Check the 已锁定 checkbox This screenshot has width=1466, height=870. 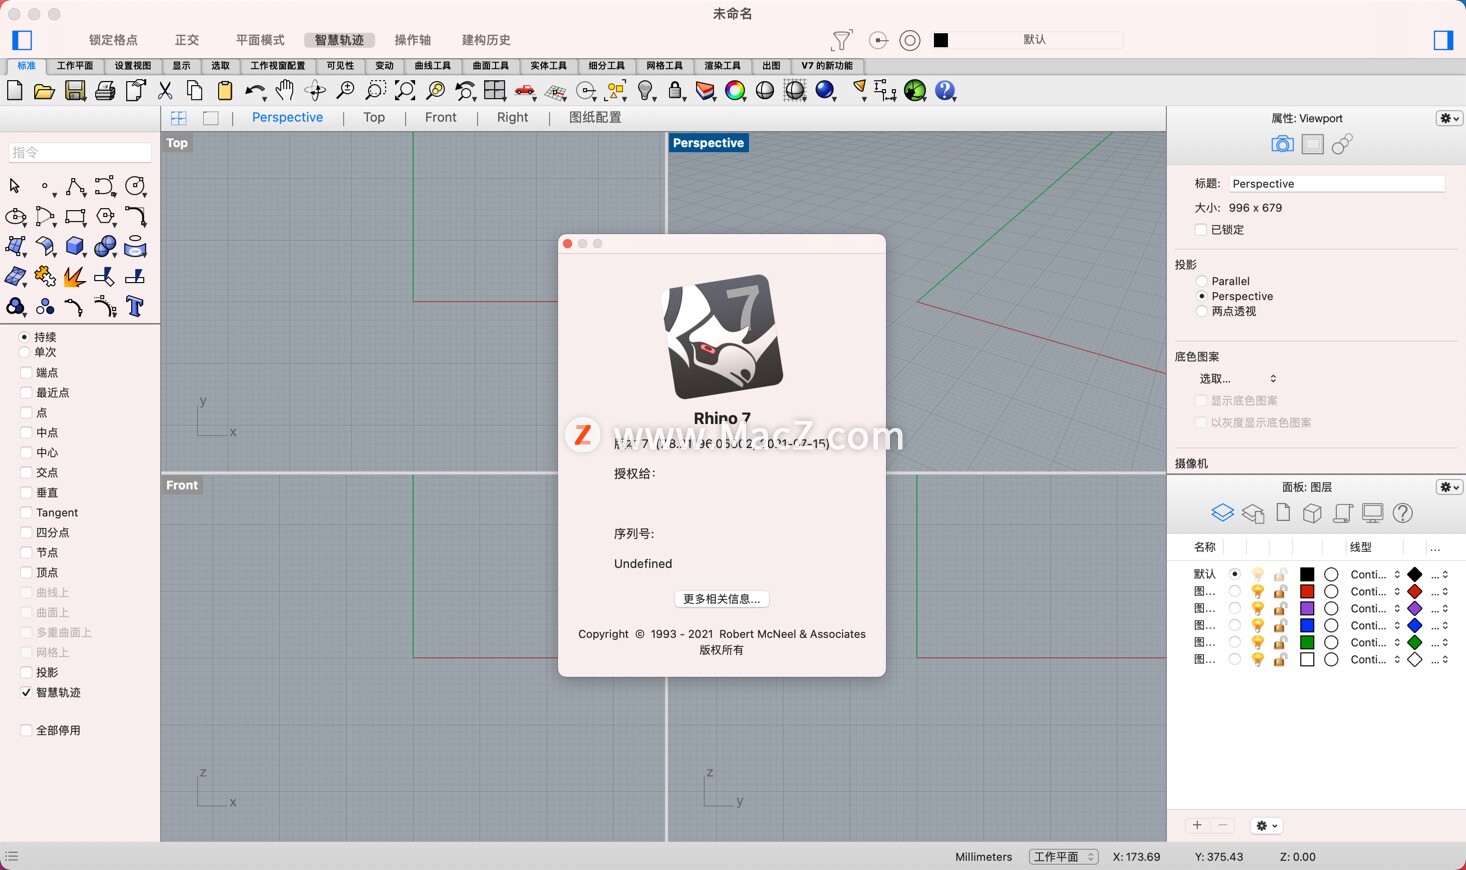coord(1201,230)
